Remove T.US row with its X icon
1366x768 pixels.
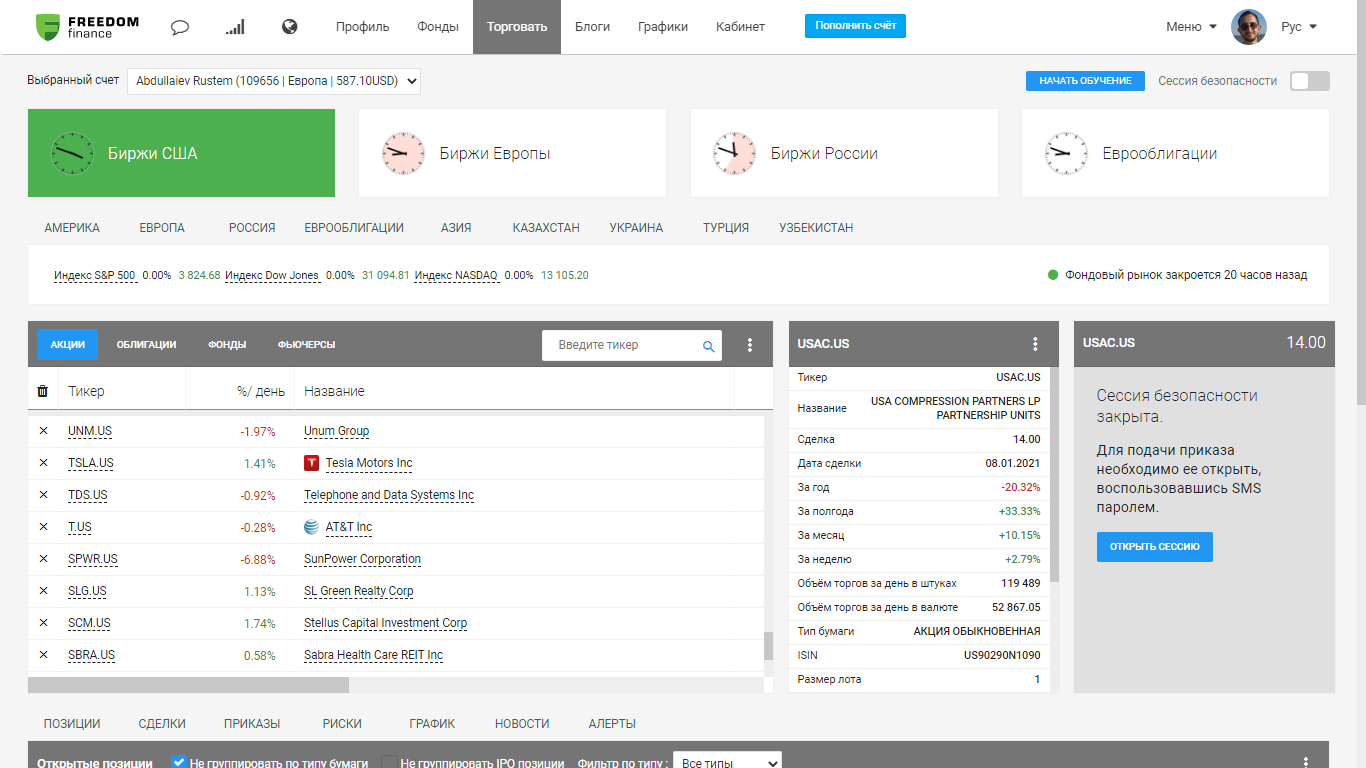coord(43,527)
